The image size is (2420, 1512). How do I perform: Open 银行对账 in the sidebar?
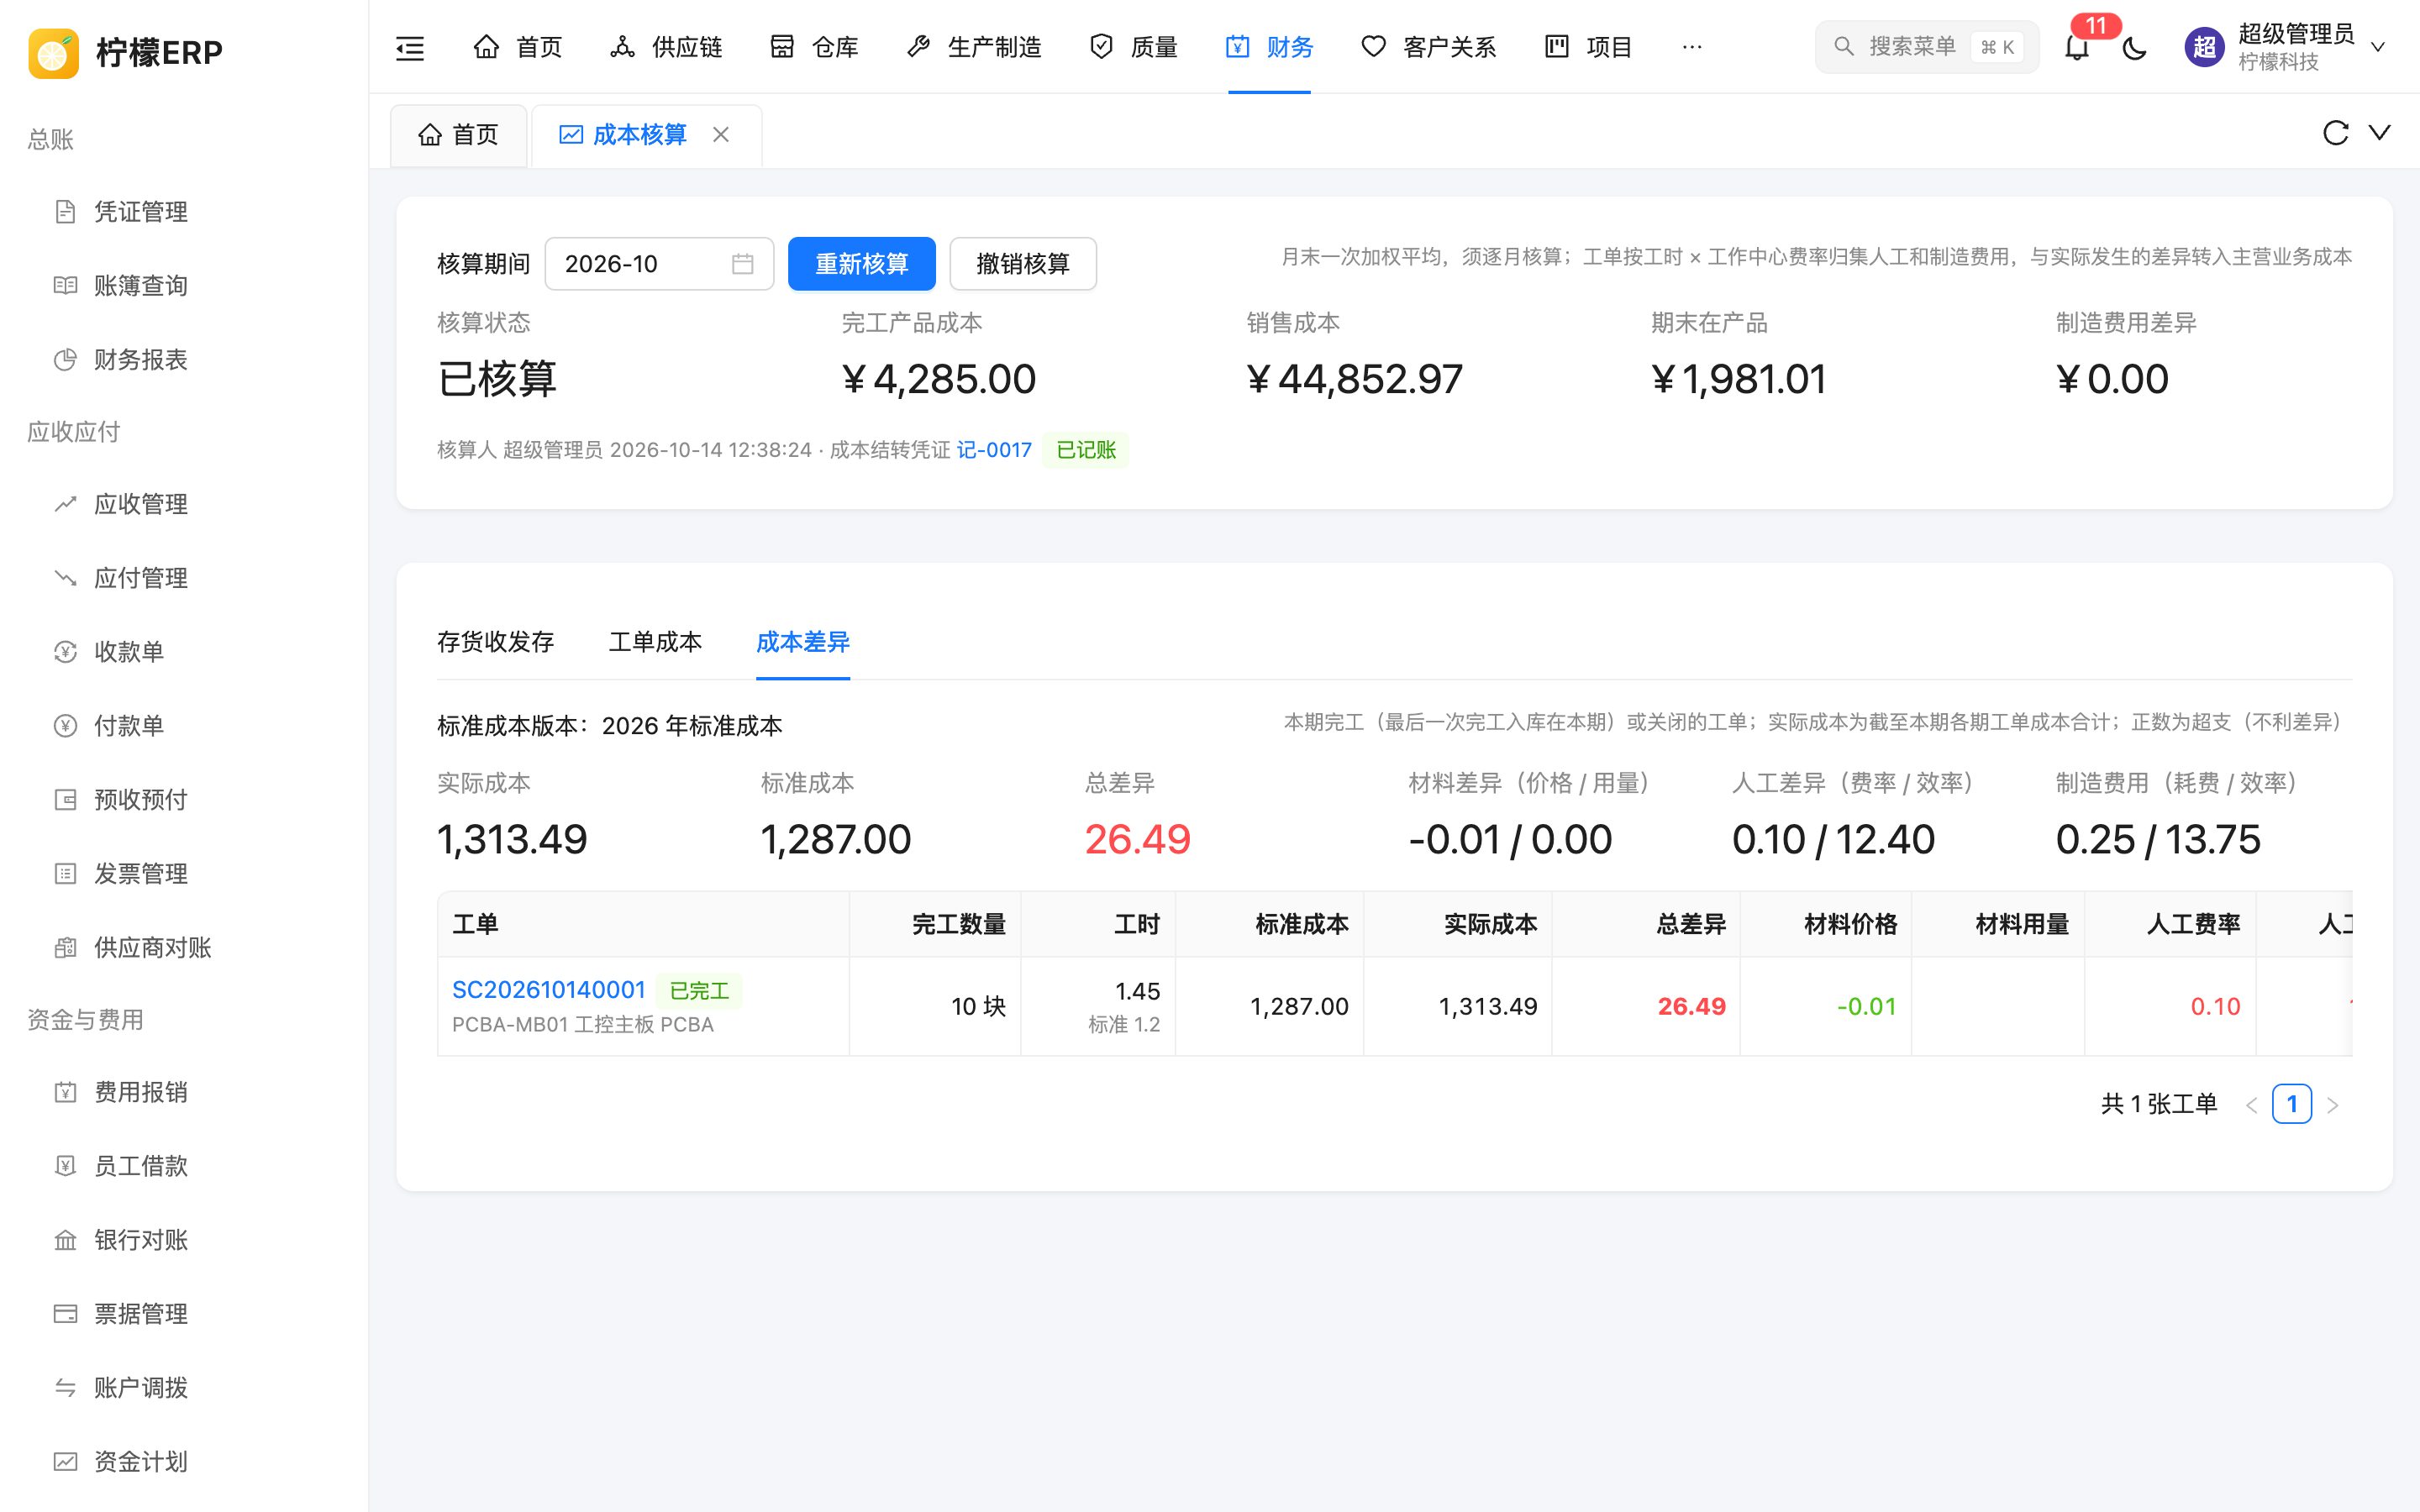[x=140, y=1240]
